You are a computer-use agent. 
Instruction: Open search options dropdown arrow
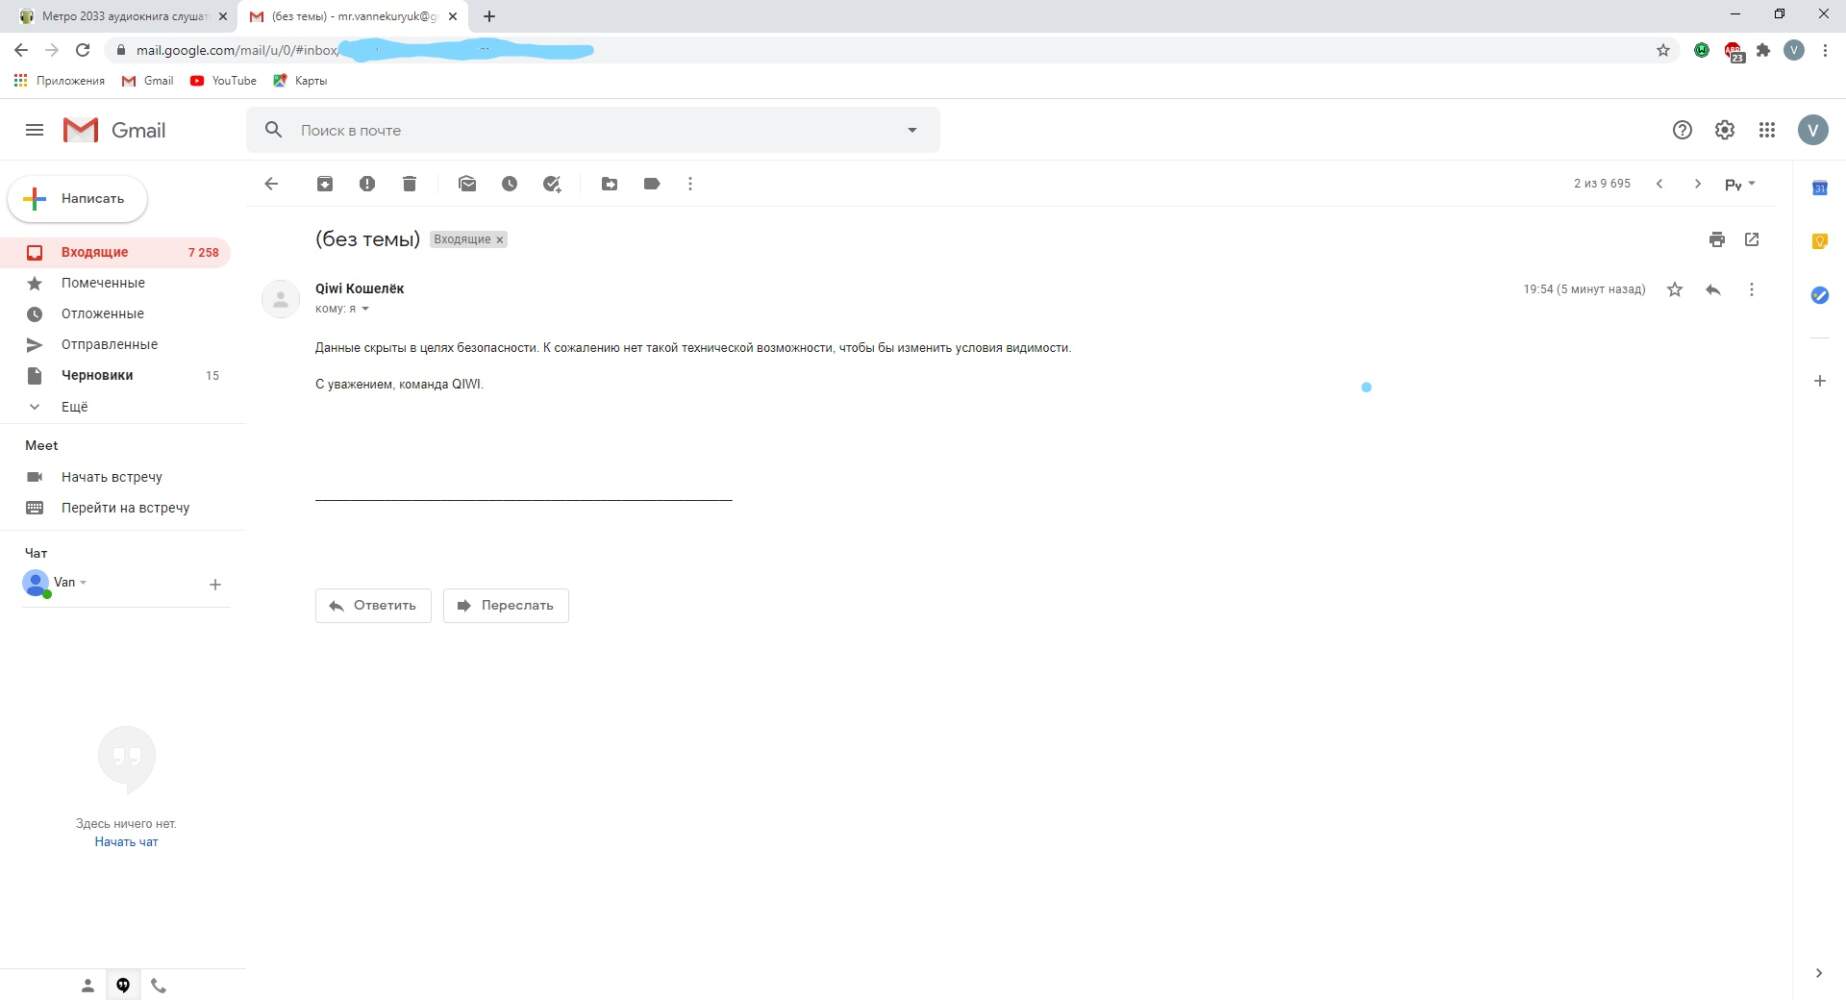coord(912,130)
